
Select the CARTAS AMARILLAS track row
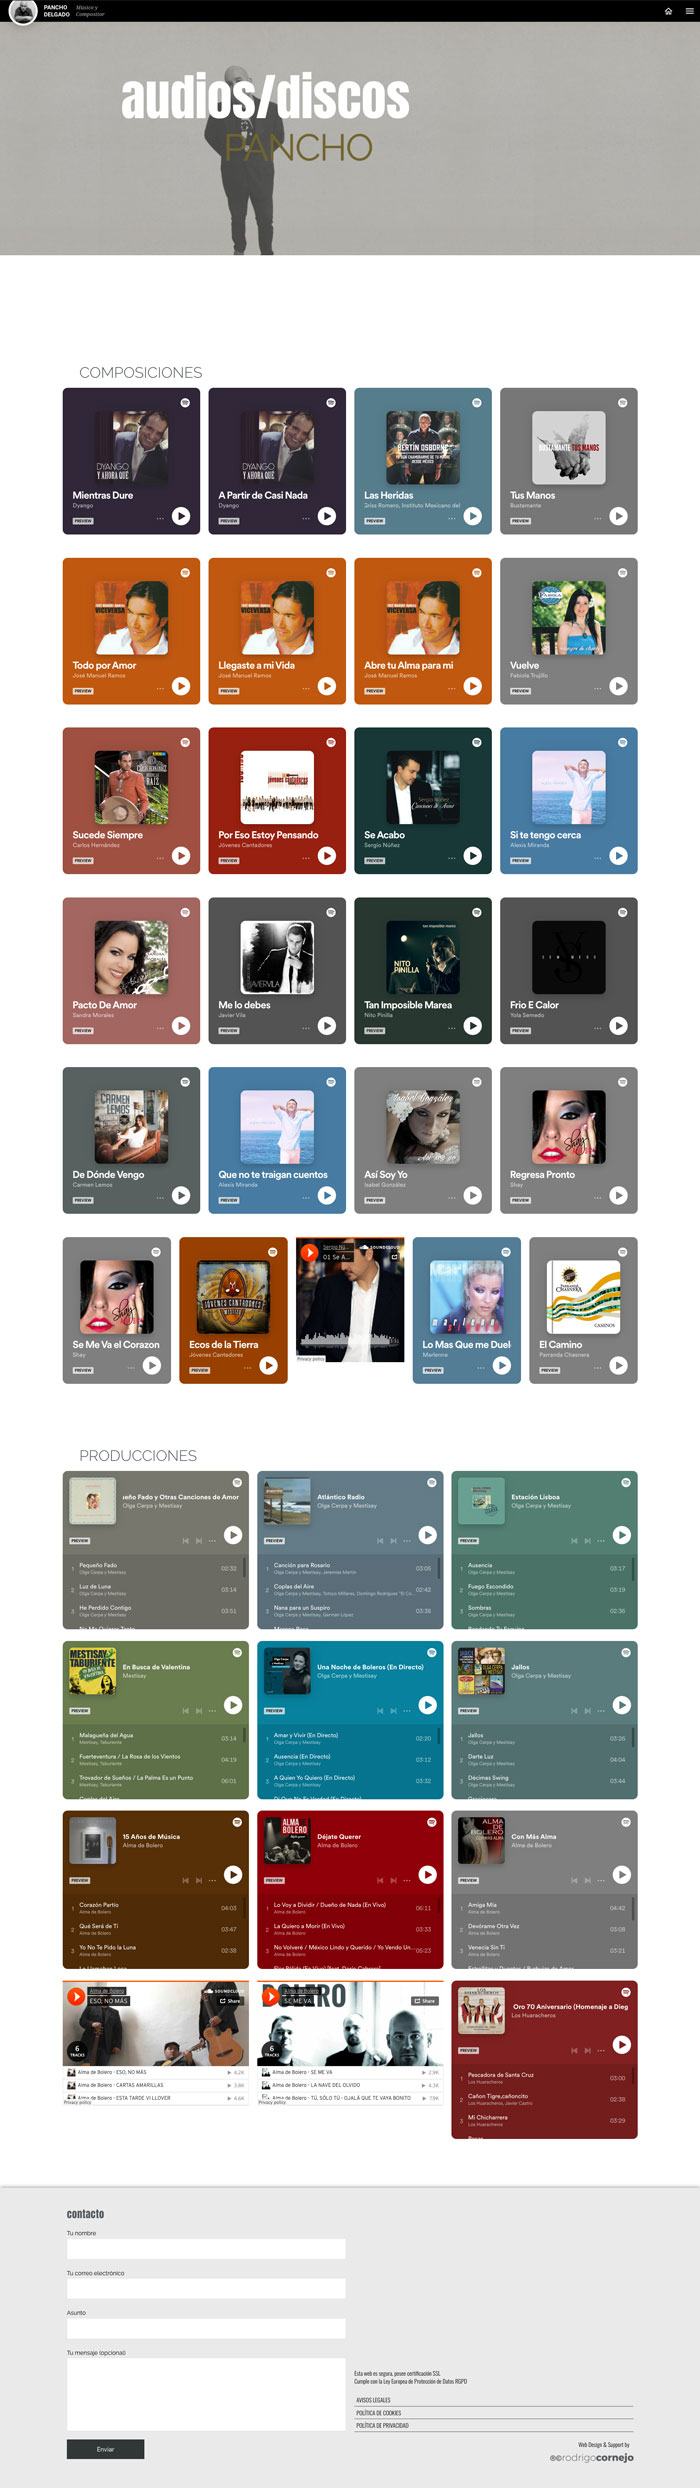[x=156, y=2085]
